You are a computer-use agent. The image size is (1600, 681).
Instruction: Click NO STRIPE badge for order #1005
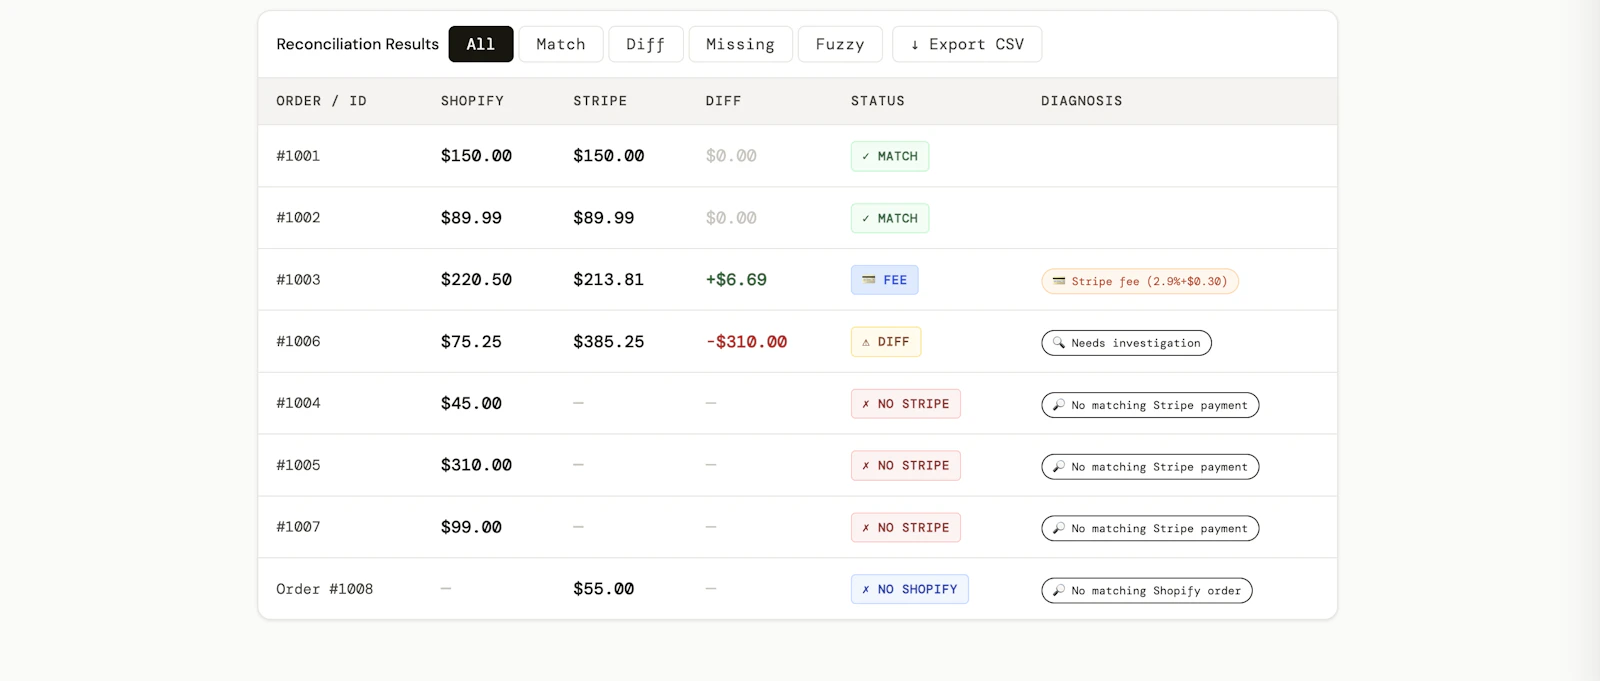[x=906, y=466]
